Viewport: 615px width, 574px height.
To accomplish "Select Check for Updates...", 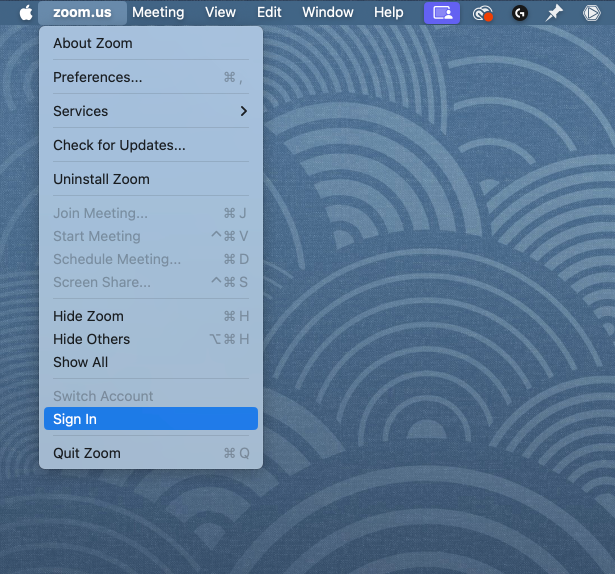I will click(151, 146).
